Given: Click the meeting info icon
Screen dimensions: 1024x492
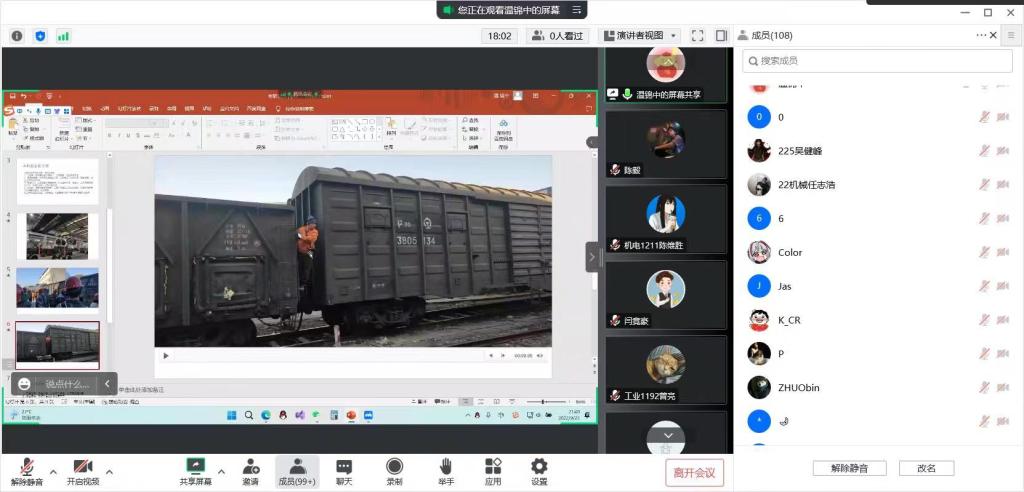Looking at the screenshot, I should coord(17,36).
